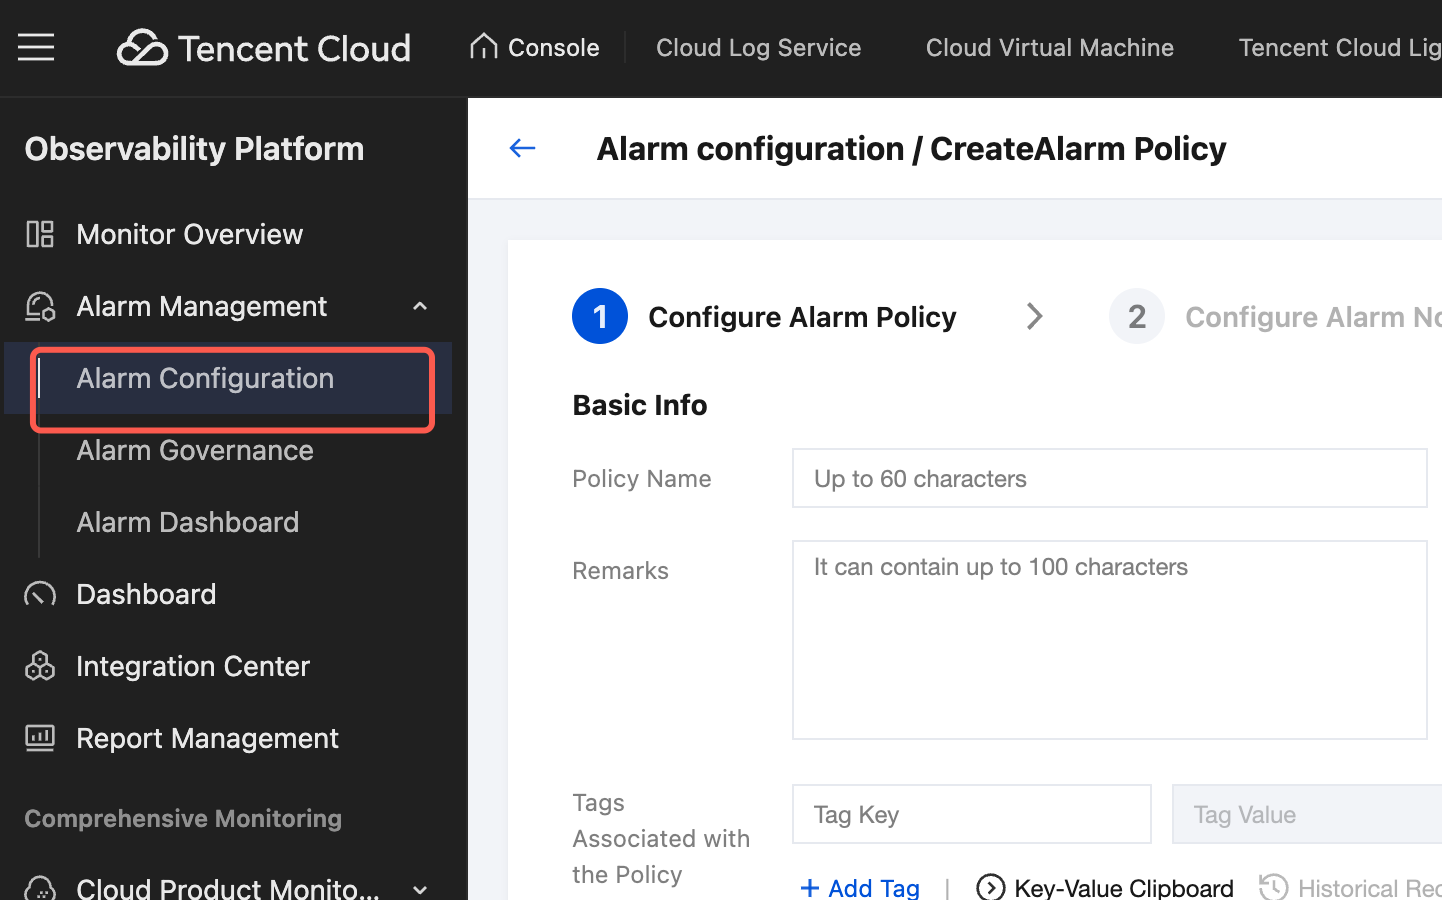Go back using the blue arrow
1442x900 pixels.
click(x=523, y=148)
